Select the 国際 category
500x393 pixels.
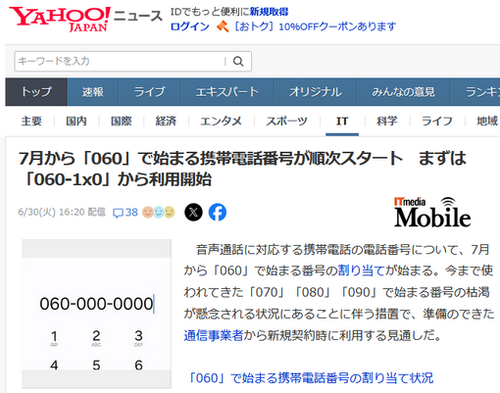point(121,121)
